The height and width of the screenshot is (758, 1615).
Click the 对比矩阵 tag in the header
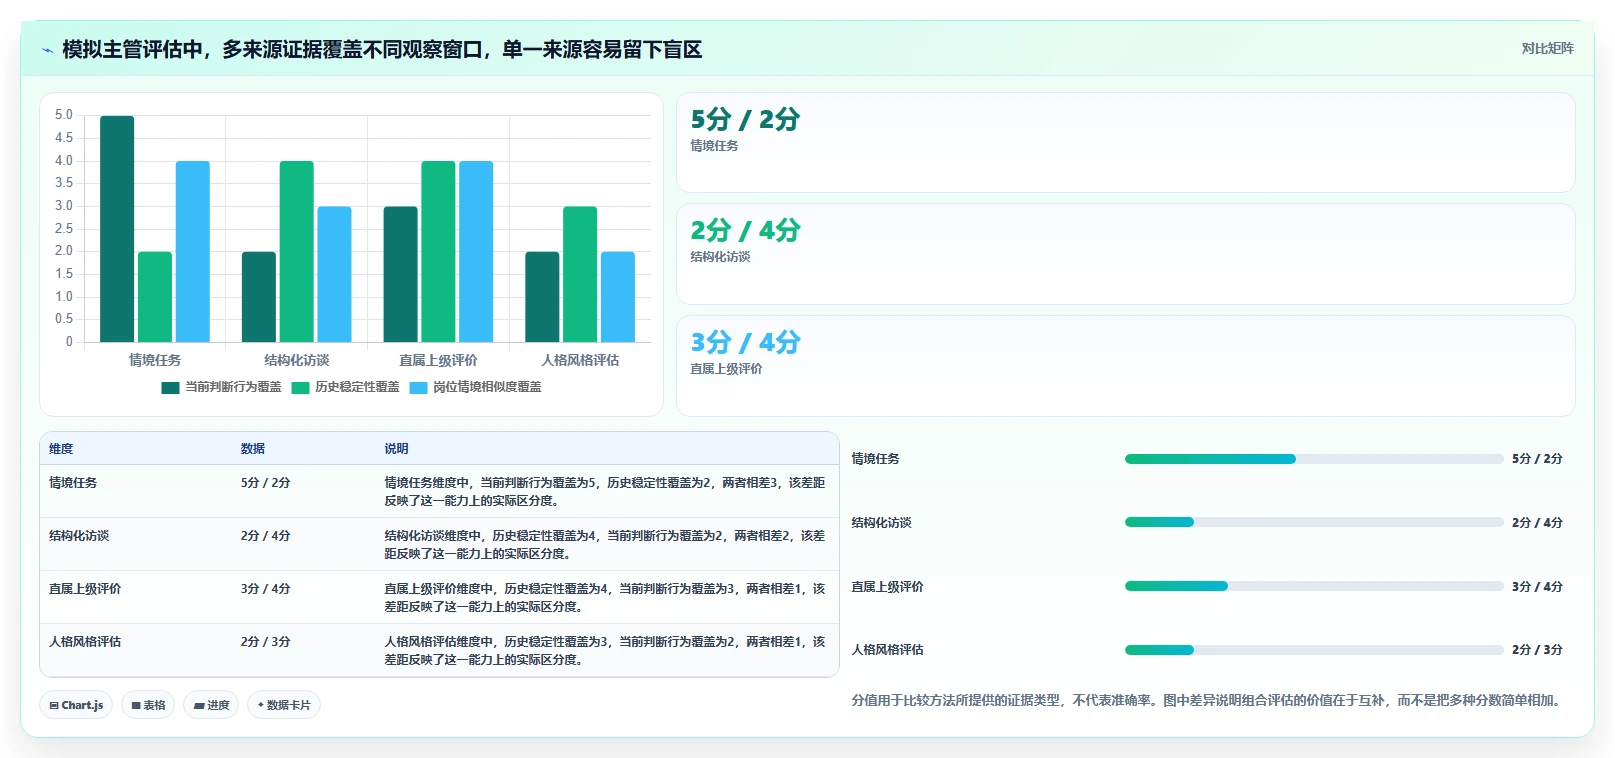click(1547, 49)
